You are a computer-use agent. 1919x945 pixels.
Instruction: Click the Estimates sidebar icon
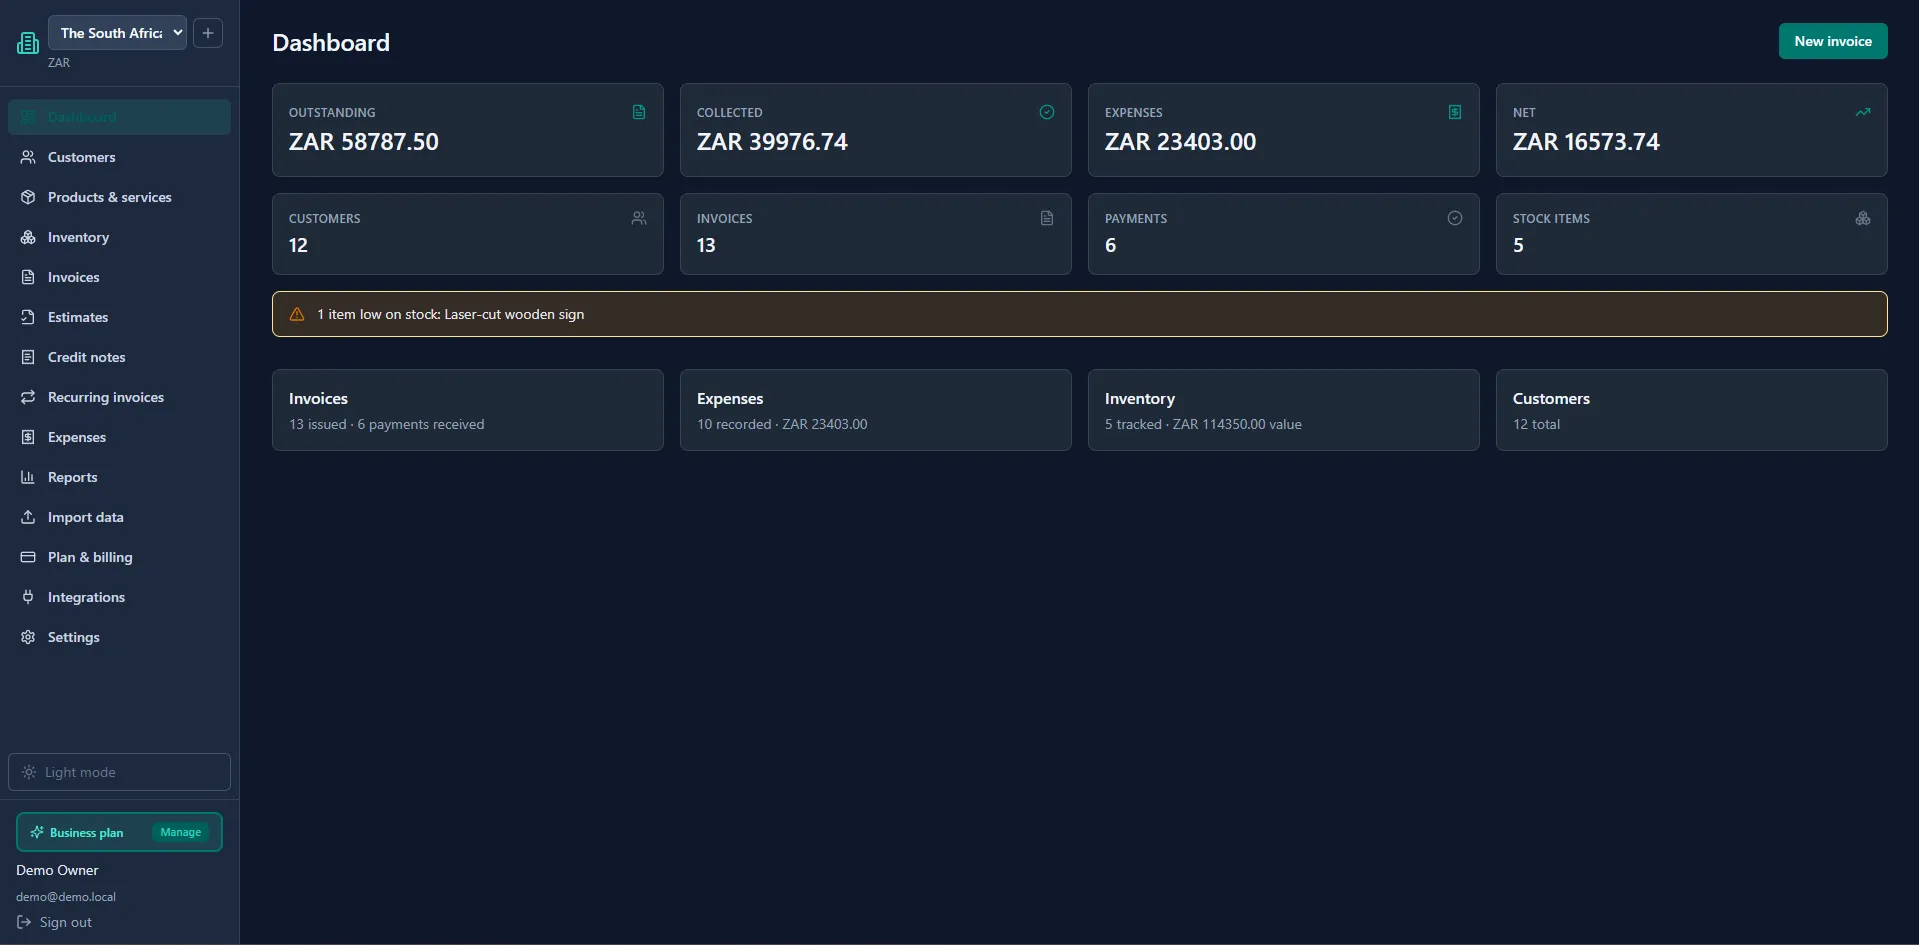pos(28,317)
